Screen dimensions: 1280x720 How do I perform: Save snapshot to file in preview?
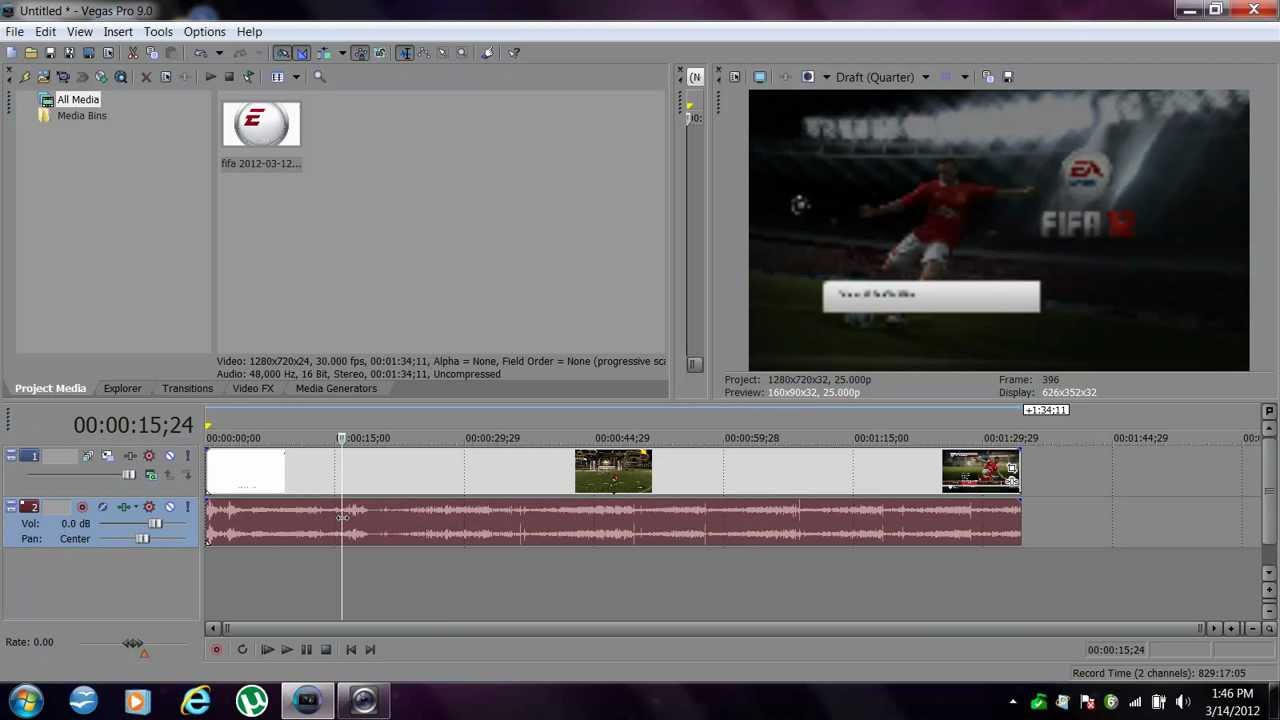point(1007,77)
